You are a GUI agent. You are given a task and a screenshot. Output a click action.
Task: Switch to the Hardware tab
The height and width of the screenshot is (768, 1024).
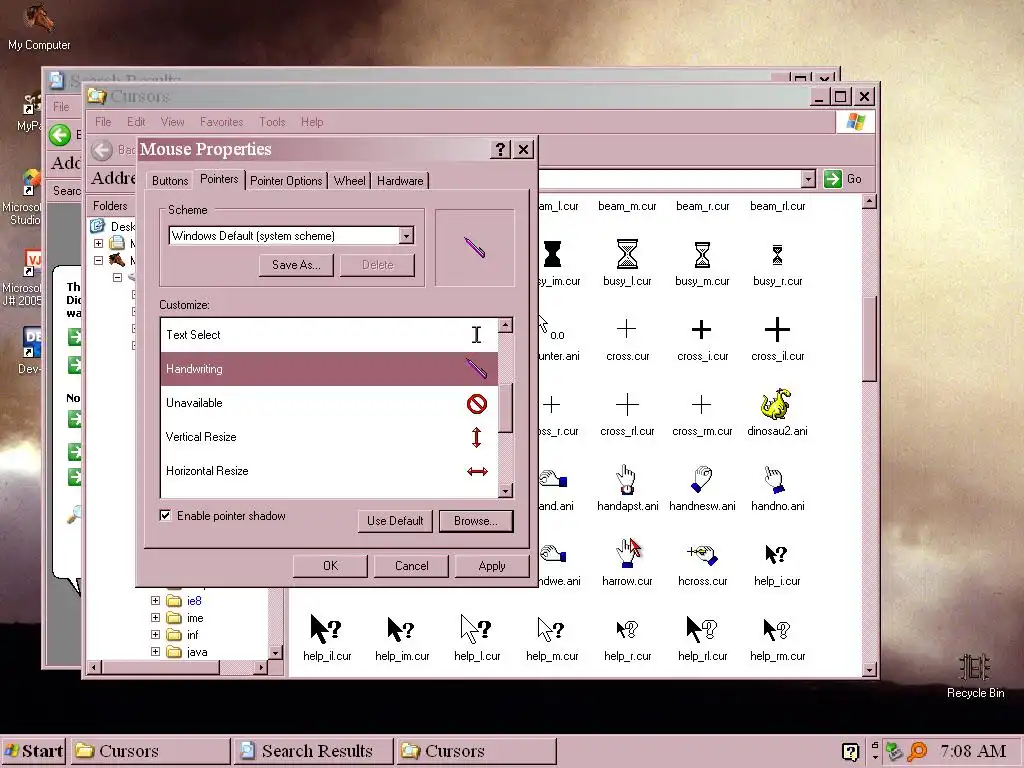point(400,181)
